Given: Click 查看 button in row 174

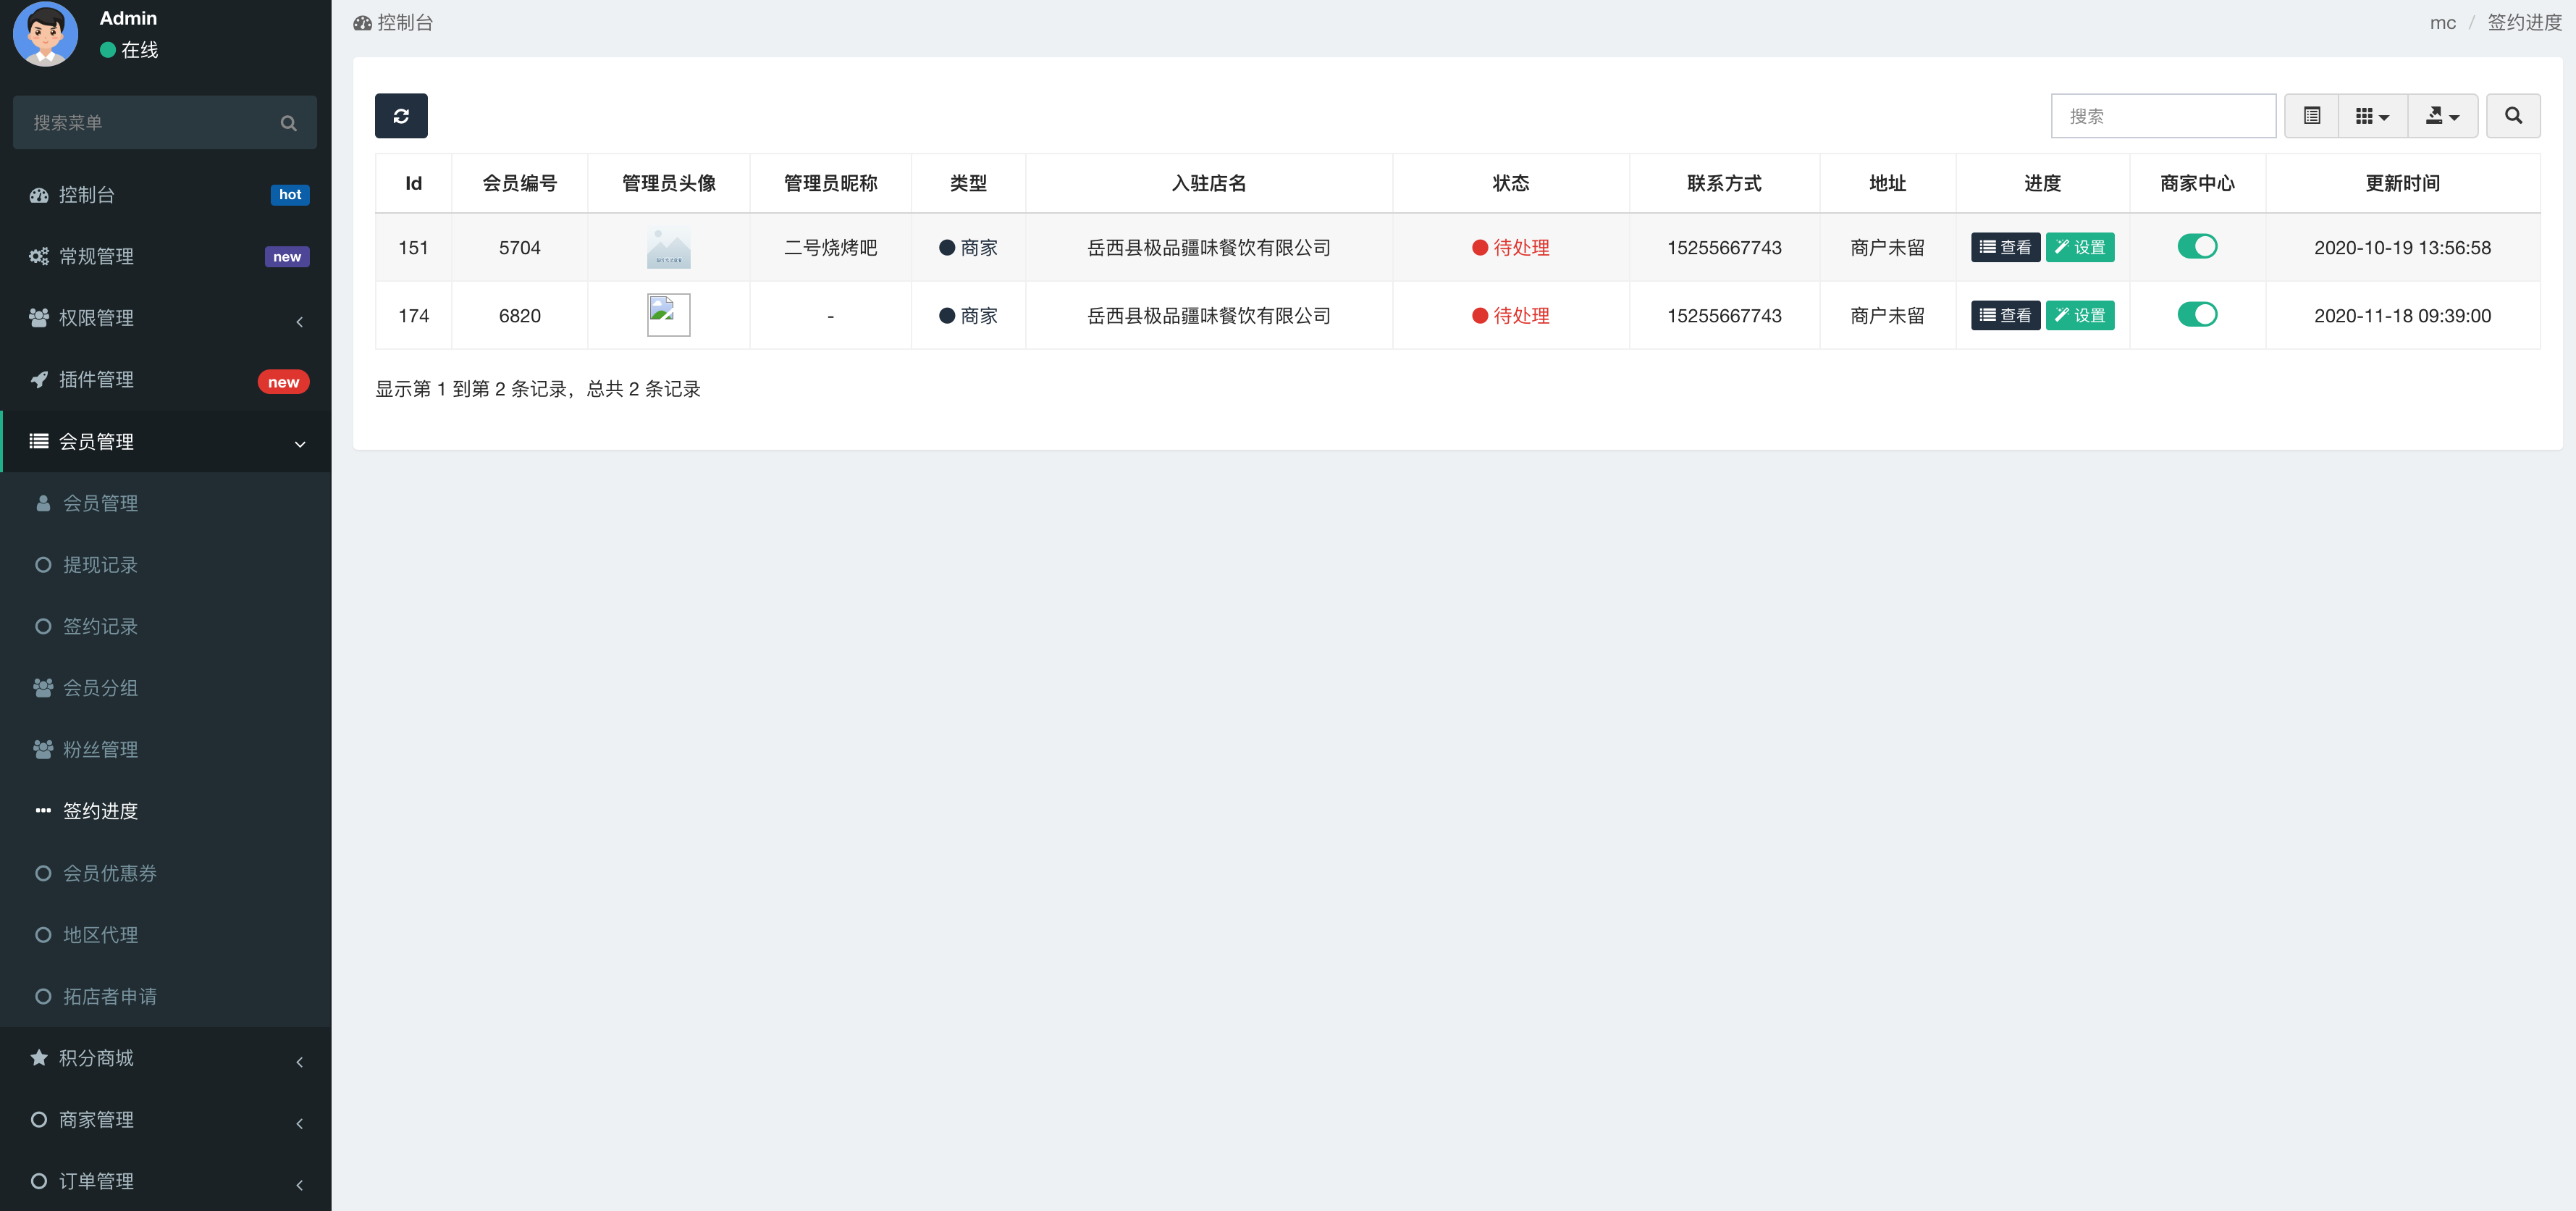Looking at the screenshot, I should [x=2005, y=315].
